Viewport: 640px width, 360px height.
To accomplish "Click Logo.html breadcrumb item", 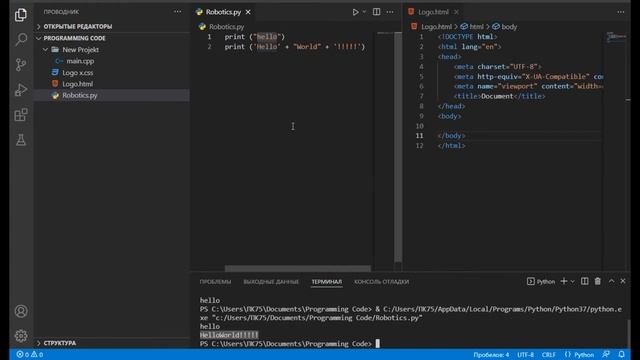I will (432, 27).
